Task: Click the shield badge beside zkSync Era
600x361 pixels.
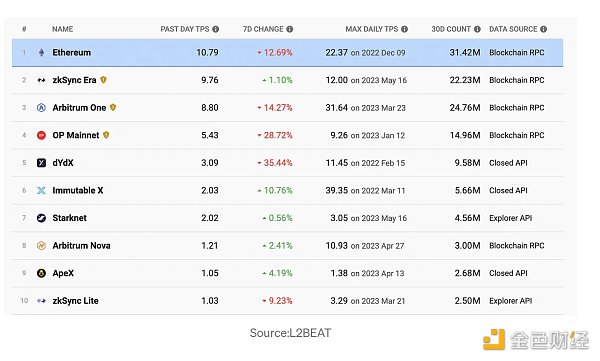Action: pyautogui.click(x=103, y=80)
